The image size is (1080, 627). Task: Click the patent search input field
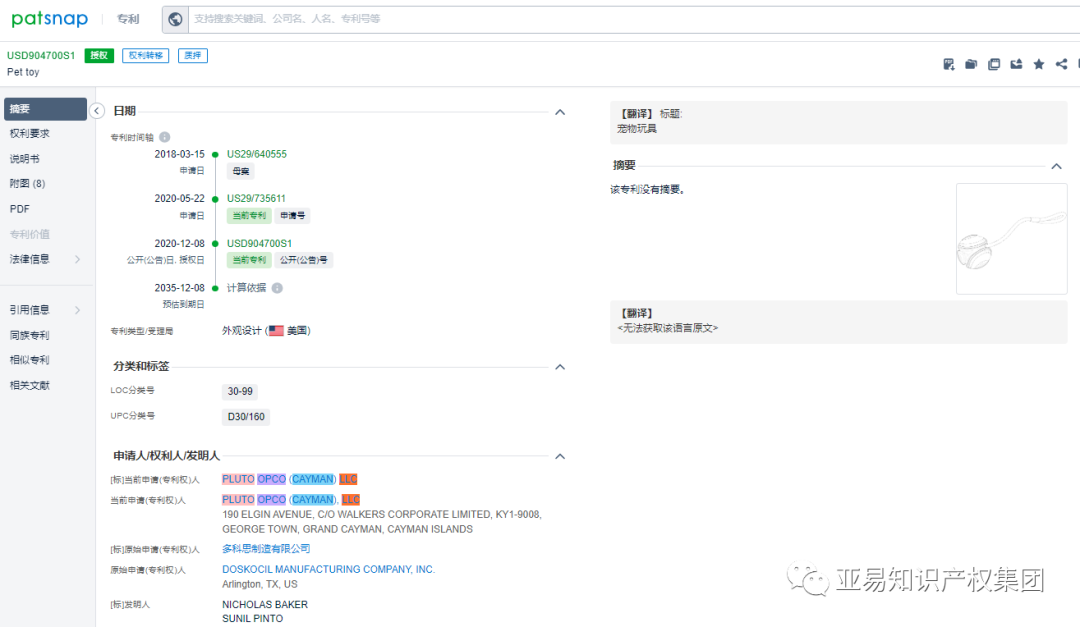(634, 19)
